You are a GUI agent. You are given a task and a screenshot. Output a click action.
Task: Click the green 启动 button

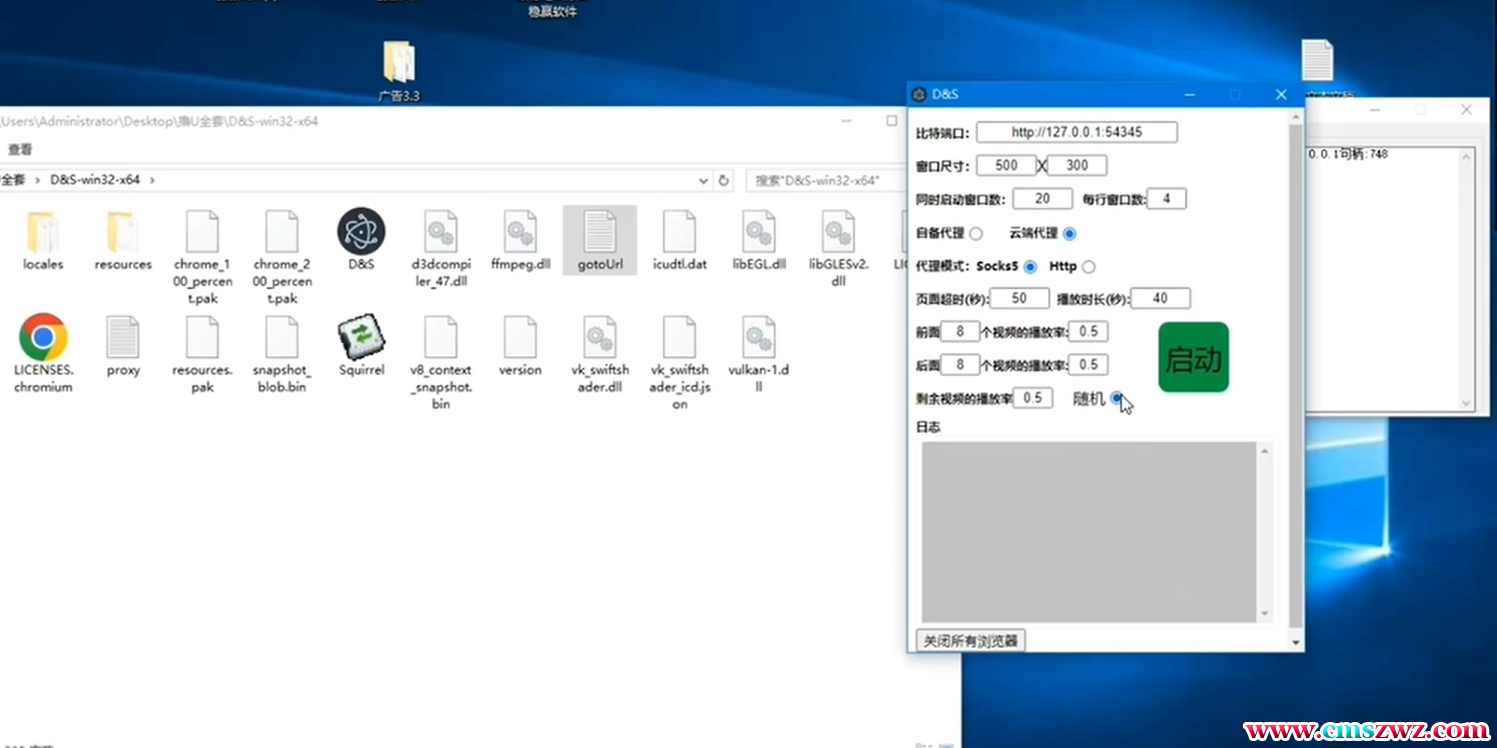(1193, 358)
